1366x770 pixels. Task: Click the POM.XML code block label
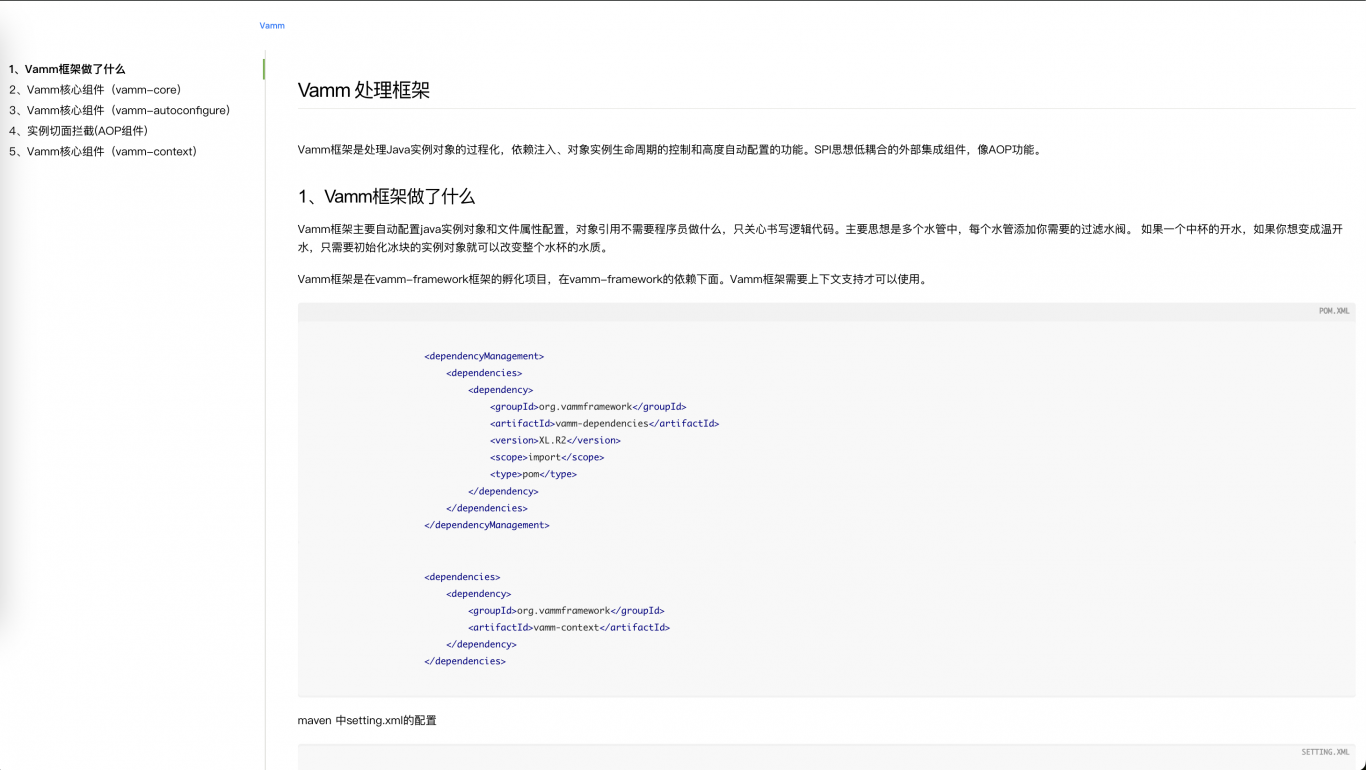click(x=1334, y=311)
